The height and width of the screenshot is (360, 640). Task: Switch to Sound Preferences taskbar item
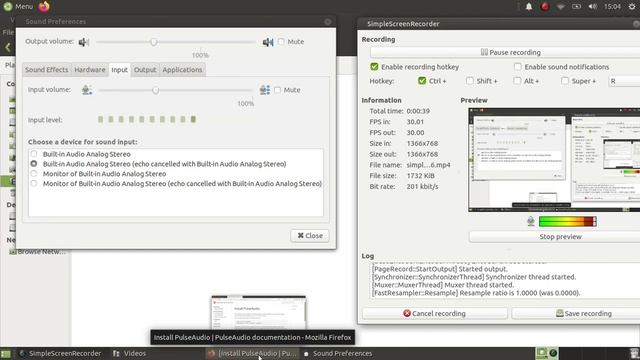pos(338,353)
